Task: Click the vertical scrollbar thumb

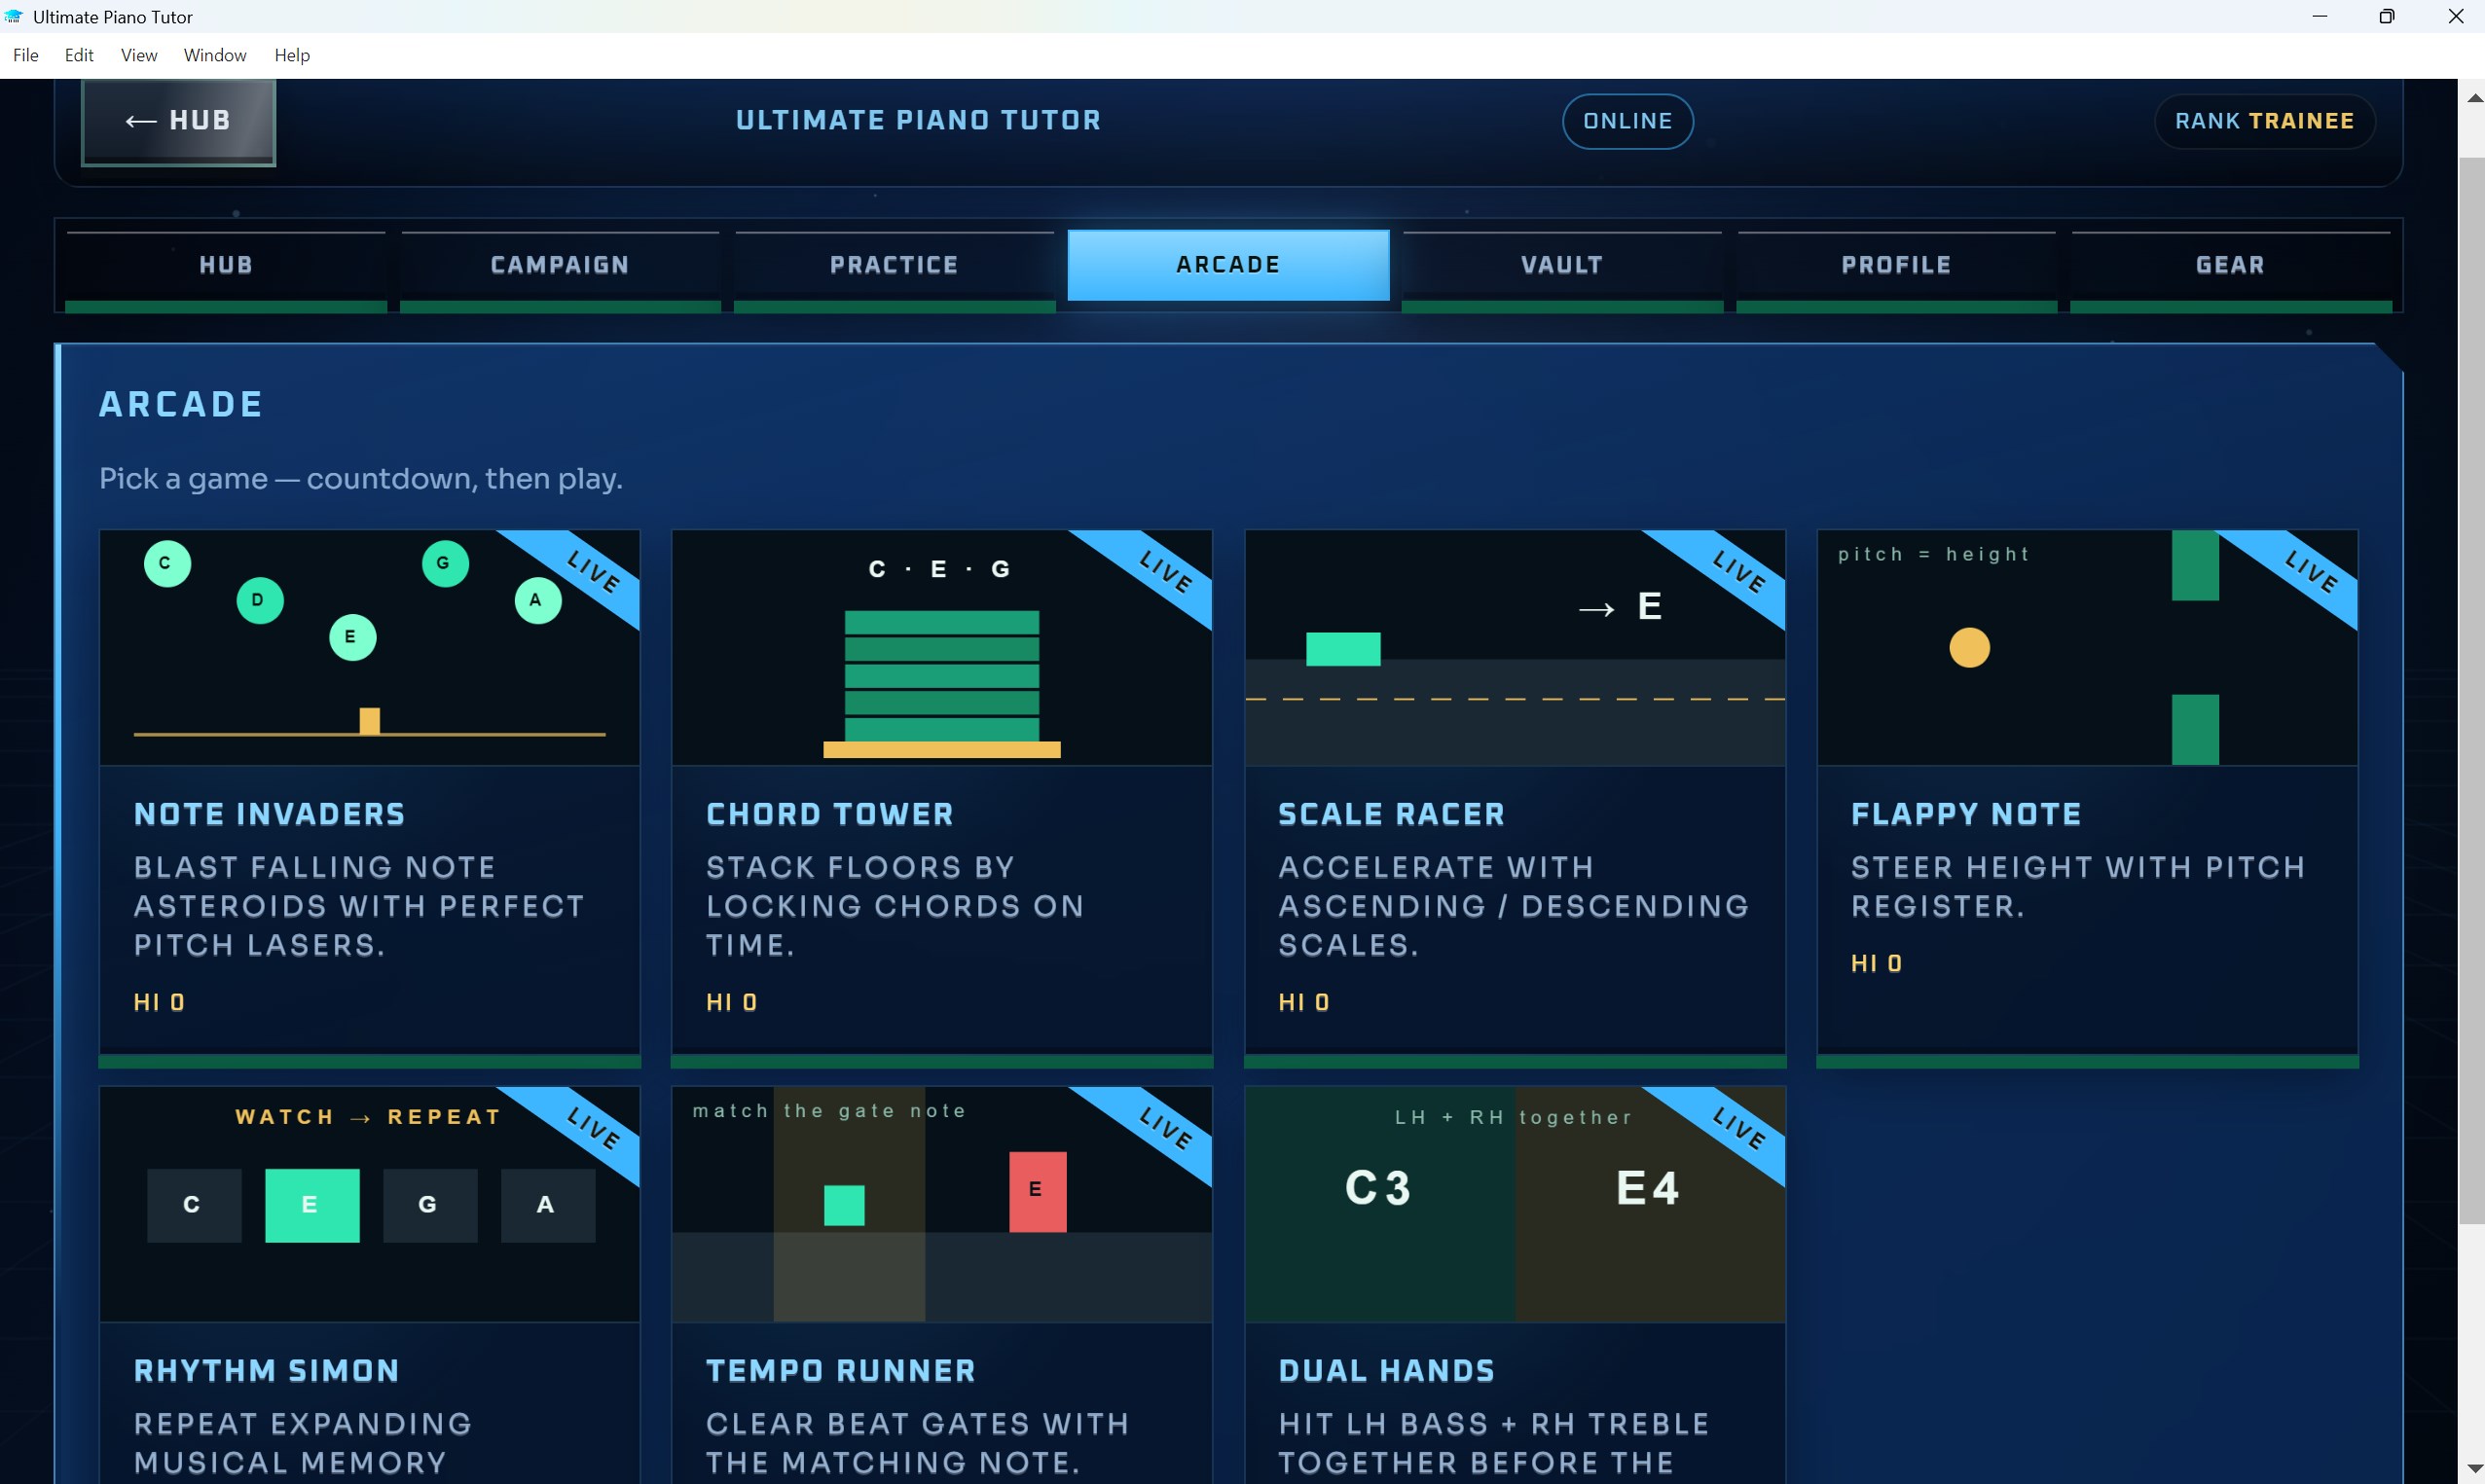Action: 2471,690
